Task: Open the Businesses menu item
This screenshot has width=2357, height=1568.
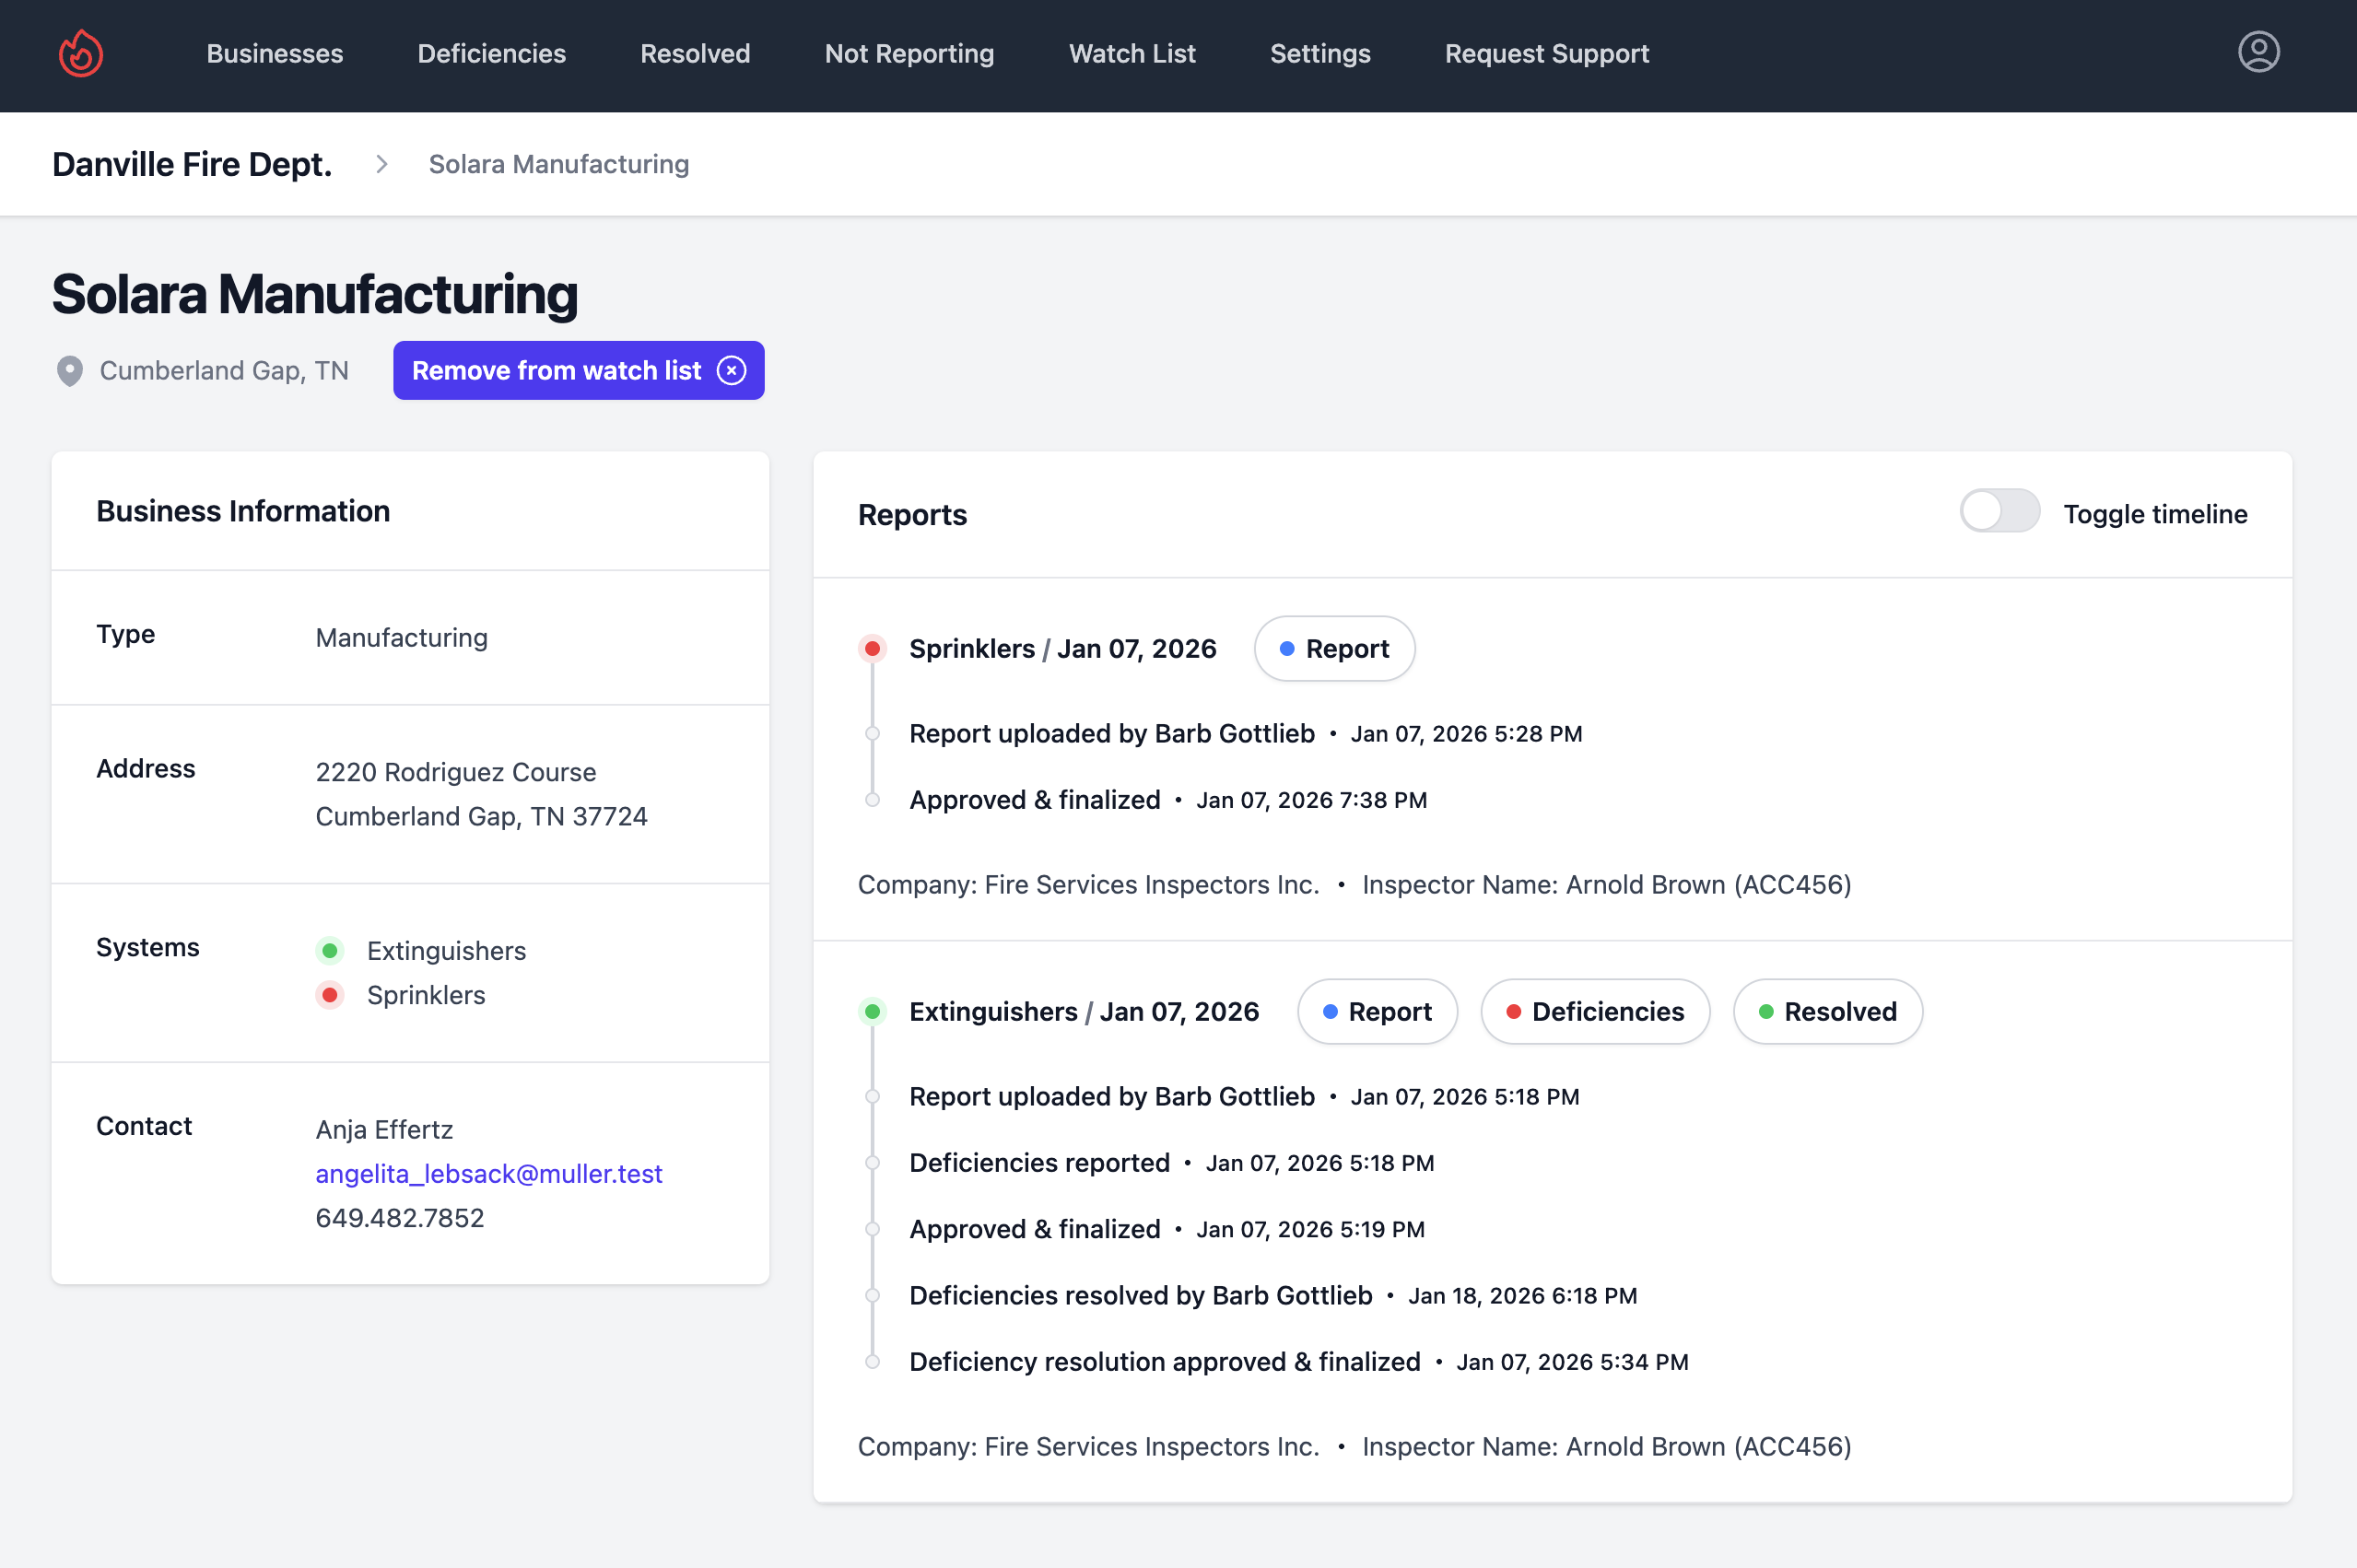Action: click(274, 54)
